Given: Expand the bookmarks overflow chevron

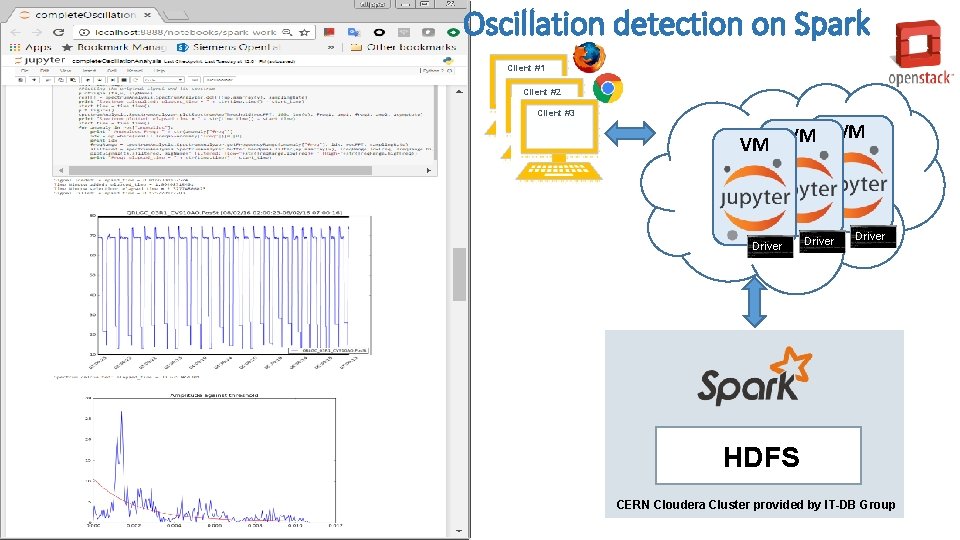Looking at the screenshot, I should (331, 47).
